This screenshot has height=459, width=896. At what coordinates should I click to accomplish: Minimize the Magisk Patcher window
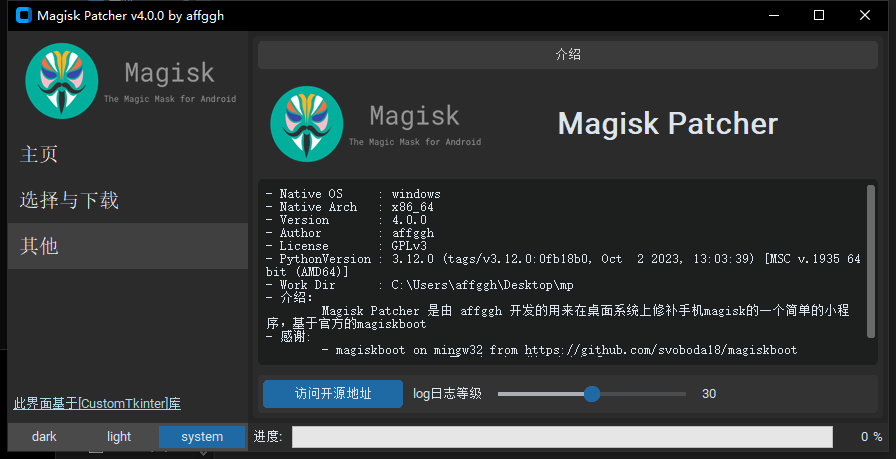(774, 15)
